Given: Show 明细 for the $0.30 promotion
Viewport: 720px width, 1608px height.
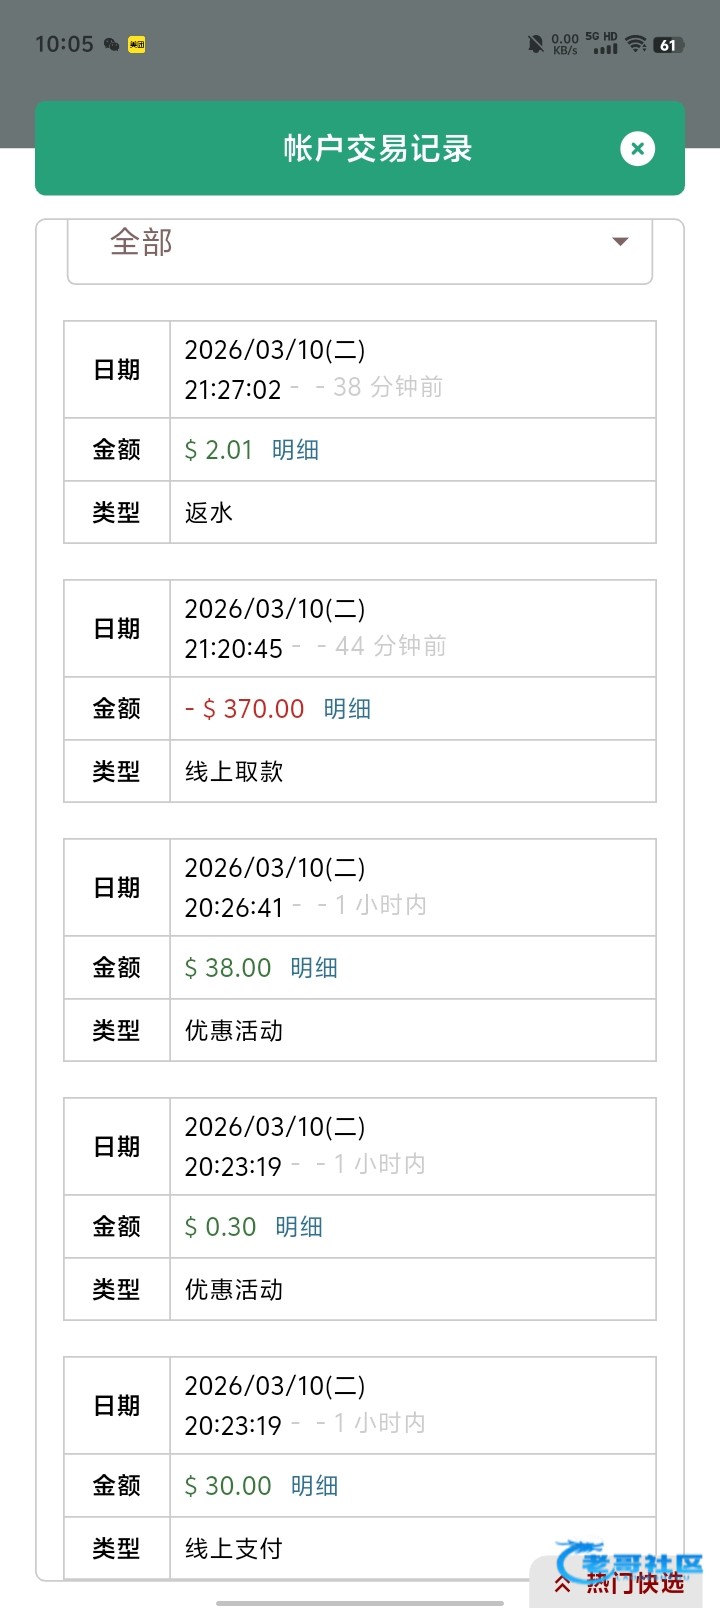Looking at the screenshot, I should click(299, 1227).
